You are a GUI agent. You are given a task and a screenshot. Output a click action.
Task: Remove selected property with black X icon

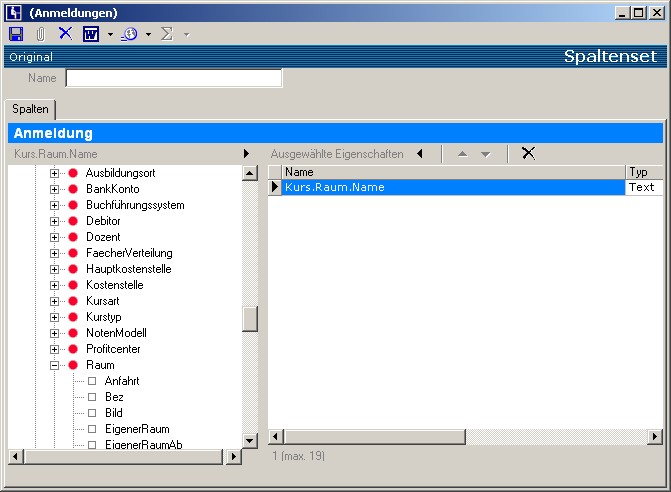tap(528, 154)
